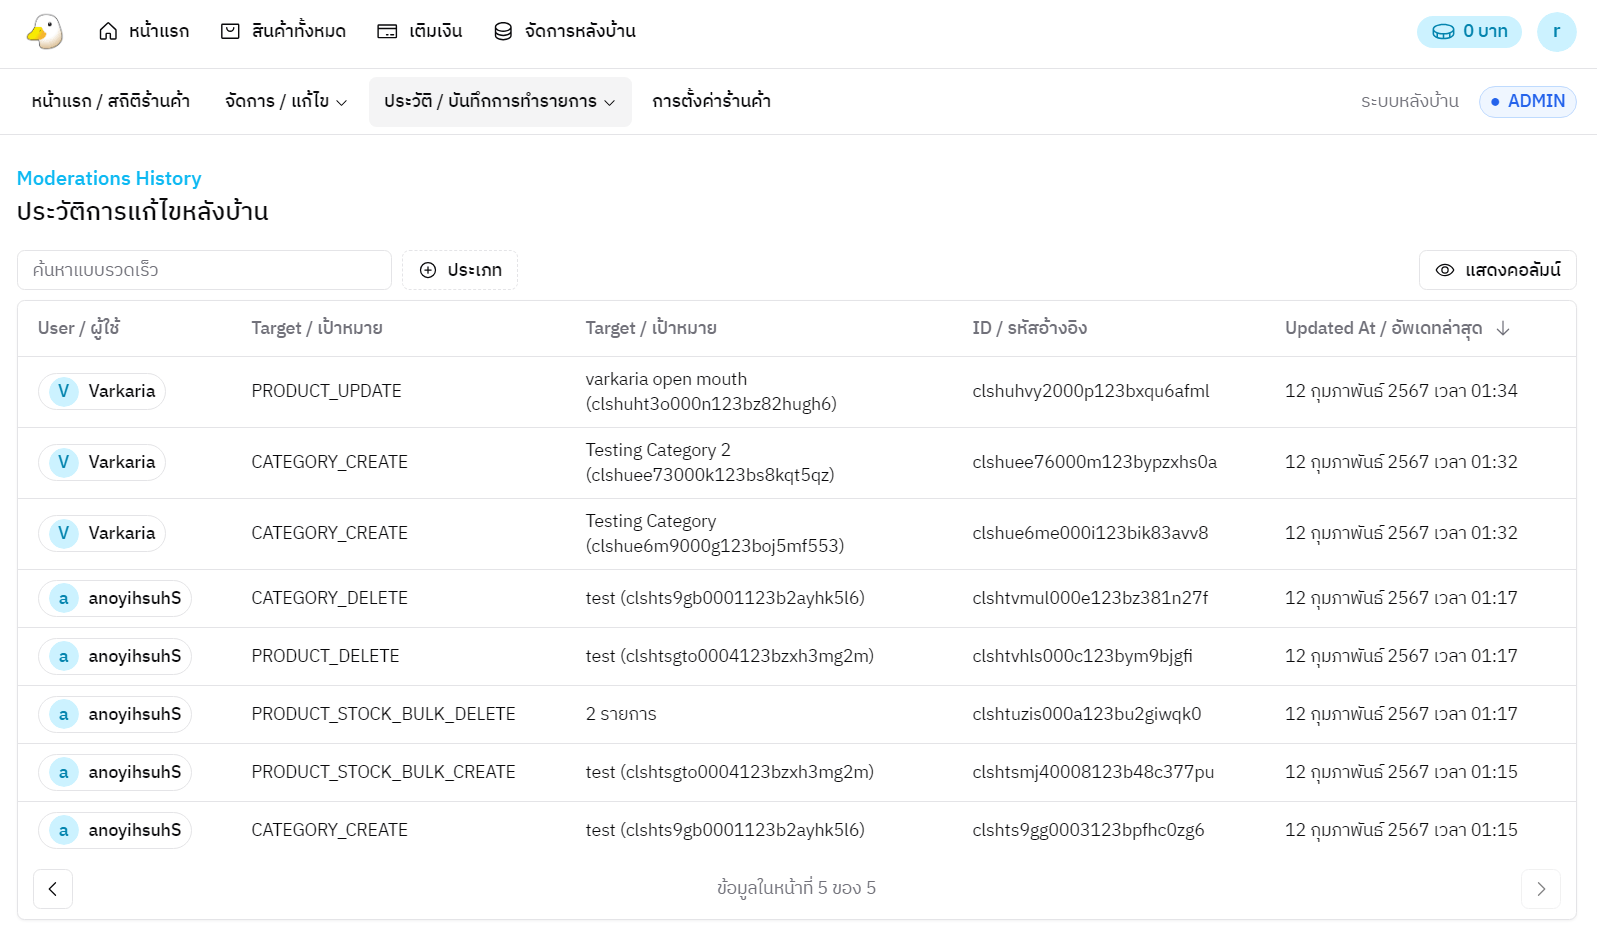Click the next page arrow button
The image size is (1597, 940).
1540,889
